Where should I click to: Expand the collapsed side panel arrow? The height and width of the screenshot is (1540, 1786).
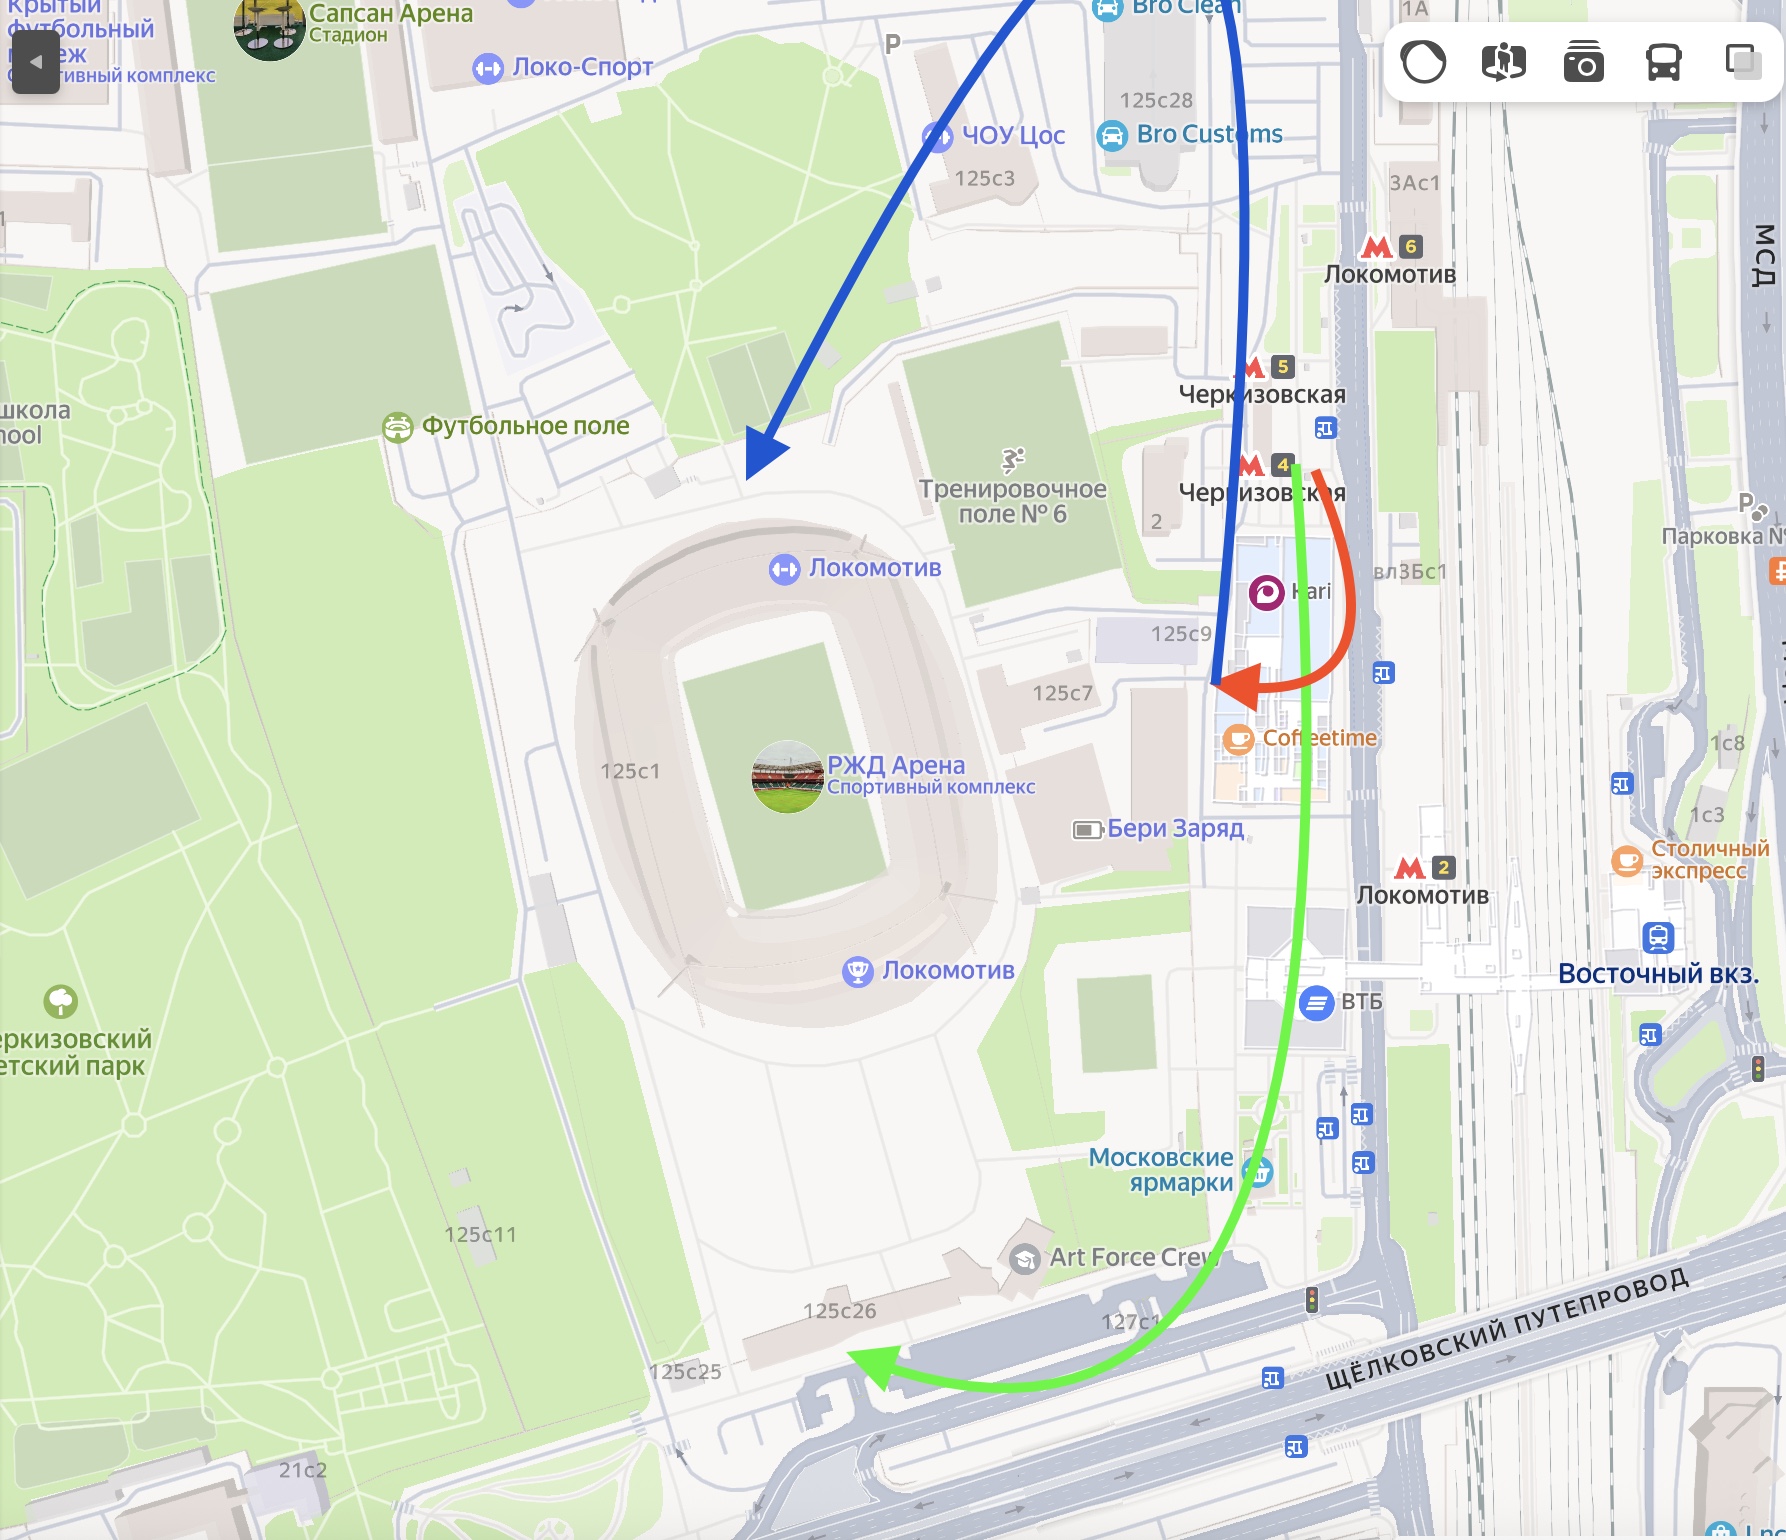(36, 62)
